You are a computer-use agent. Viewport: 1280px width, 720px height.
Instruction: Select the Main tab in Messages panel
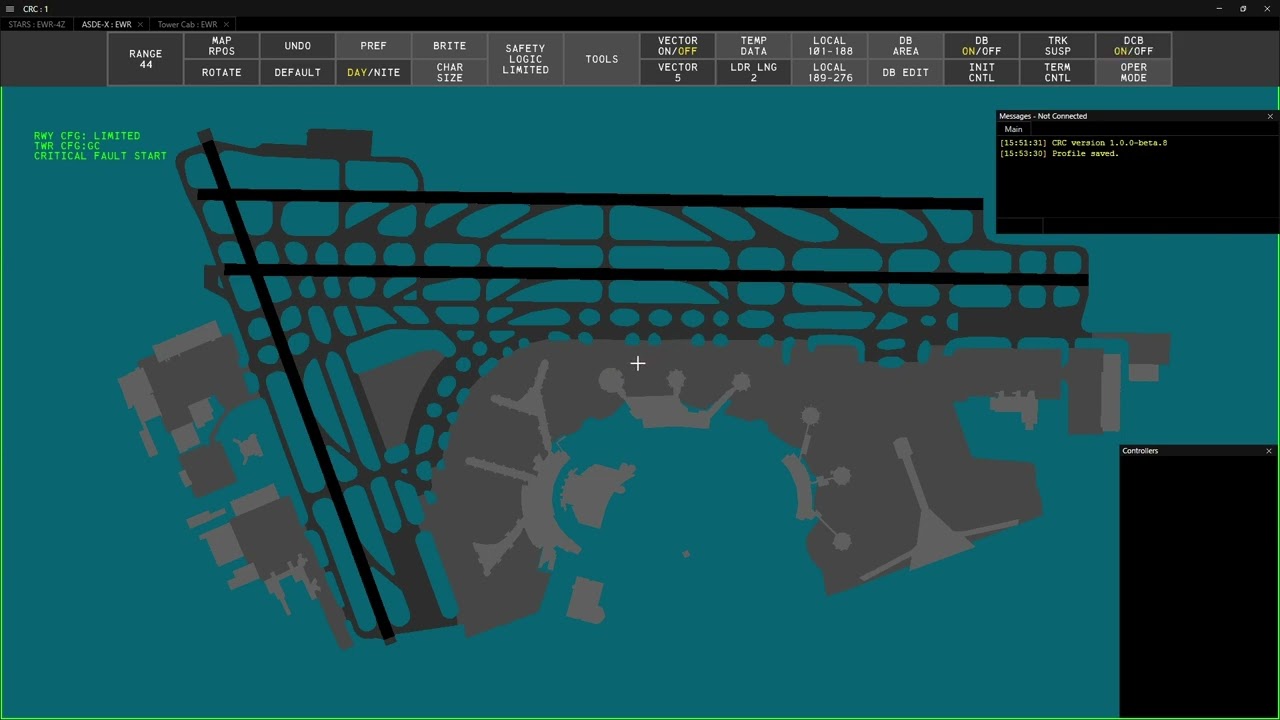[1013, 129]
